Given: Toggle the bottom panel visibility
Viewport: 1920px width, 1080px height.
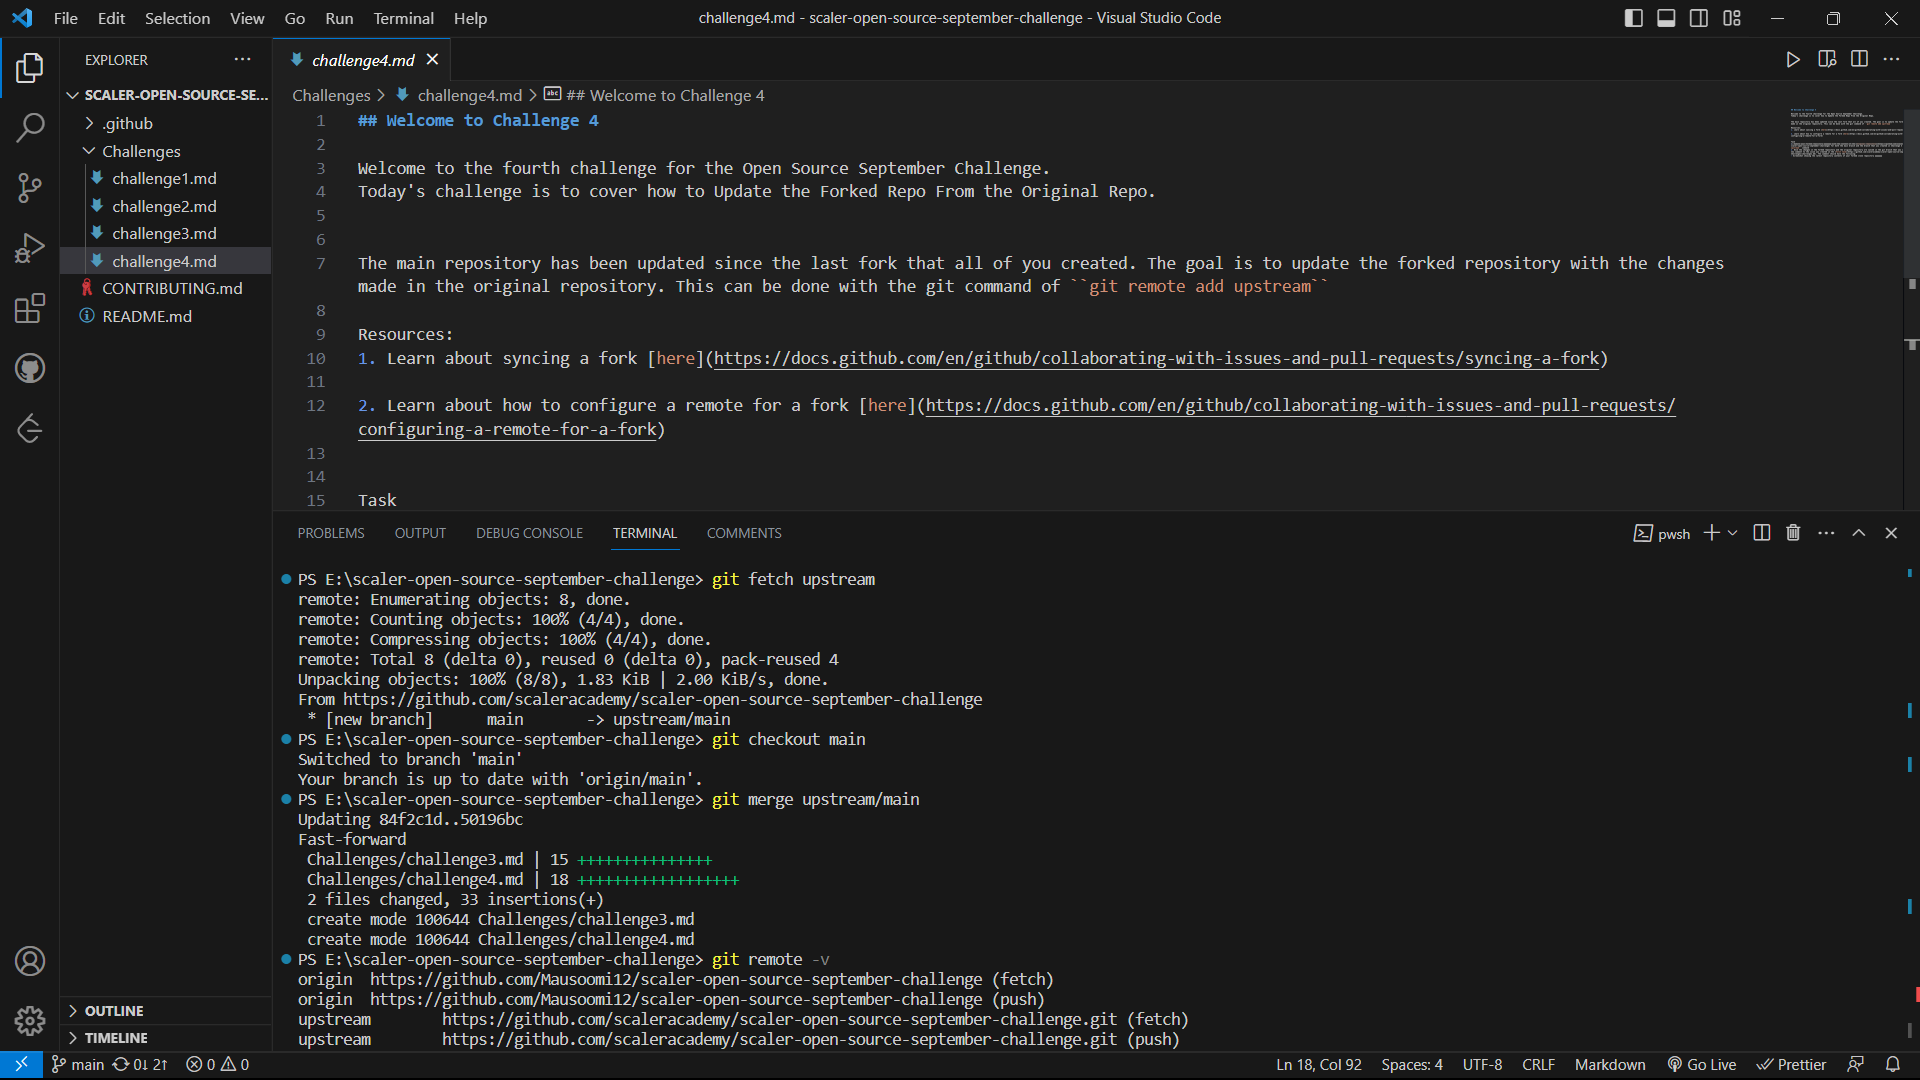Looking at the screenshot, I should click(1665, 18).
